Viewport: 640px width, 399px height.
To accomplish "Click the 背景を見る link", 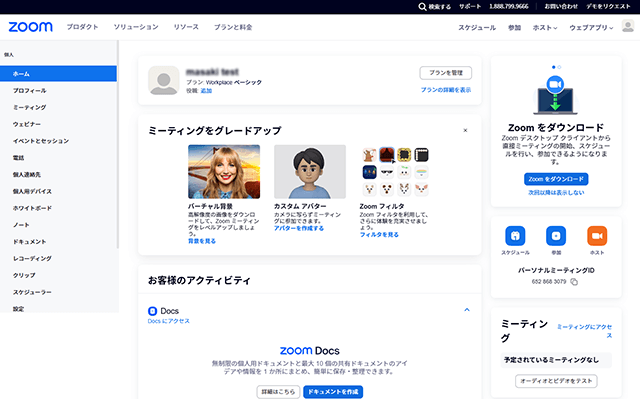I will pos(202,241).
